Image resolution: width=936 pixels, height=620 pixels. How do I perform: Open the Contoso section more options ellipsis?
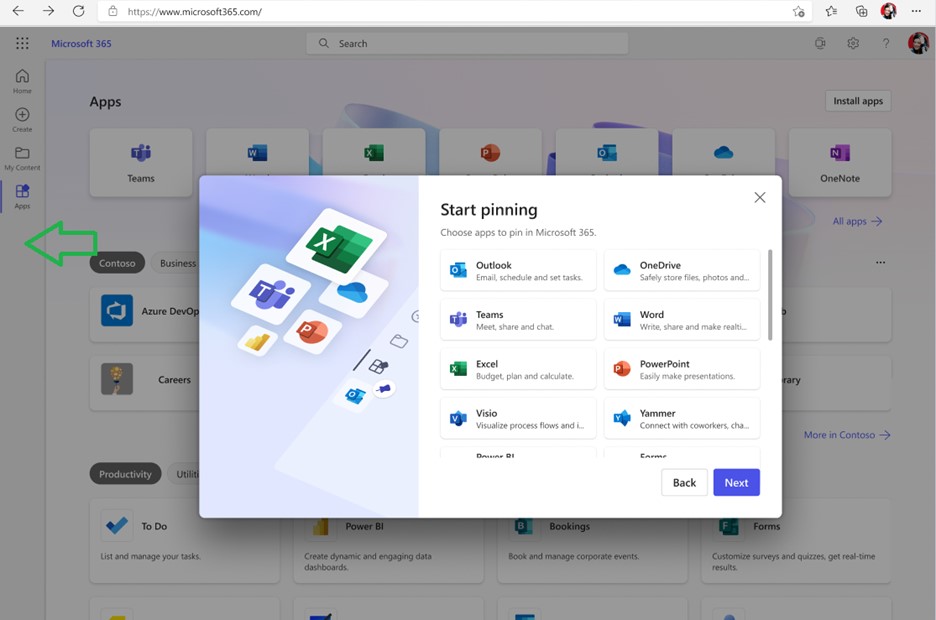pos(880,263)
